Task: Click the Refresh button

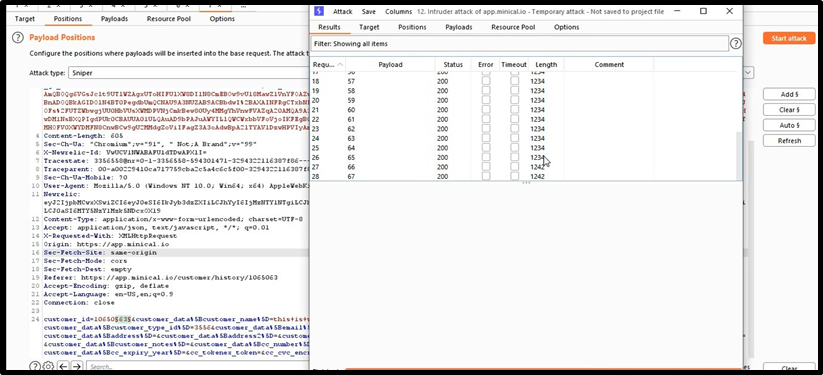Action: tap(789, 141)
